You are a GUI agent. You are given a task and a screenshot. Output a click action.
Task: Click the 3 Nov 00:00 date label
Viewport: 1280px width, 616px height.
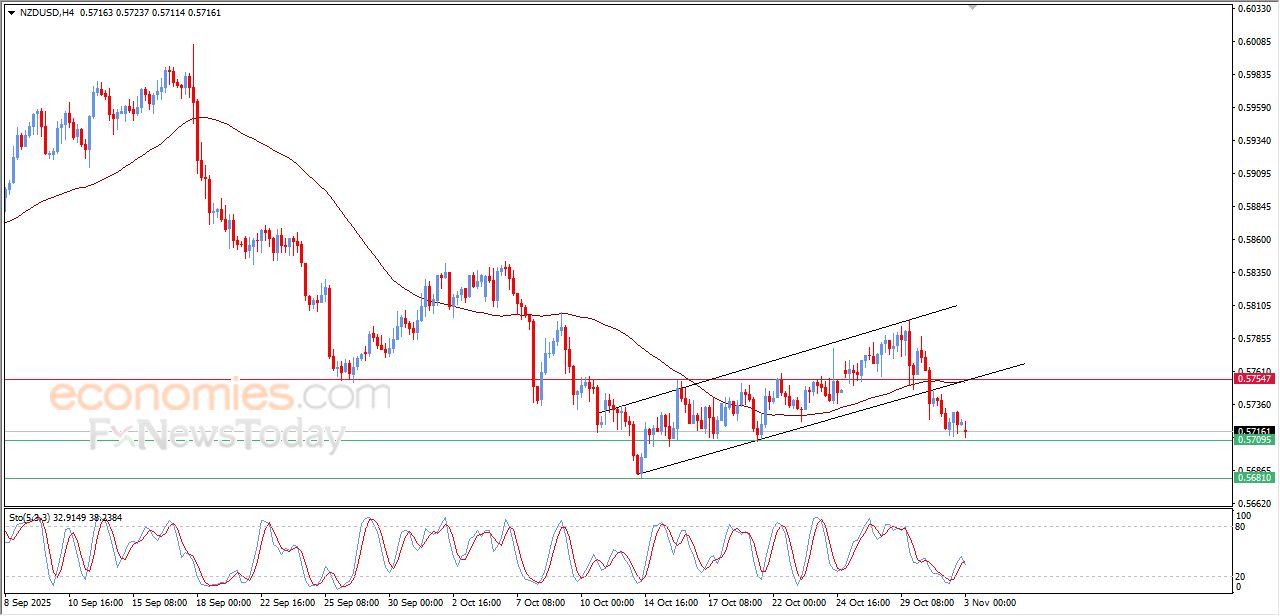[988, 604]
